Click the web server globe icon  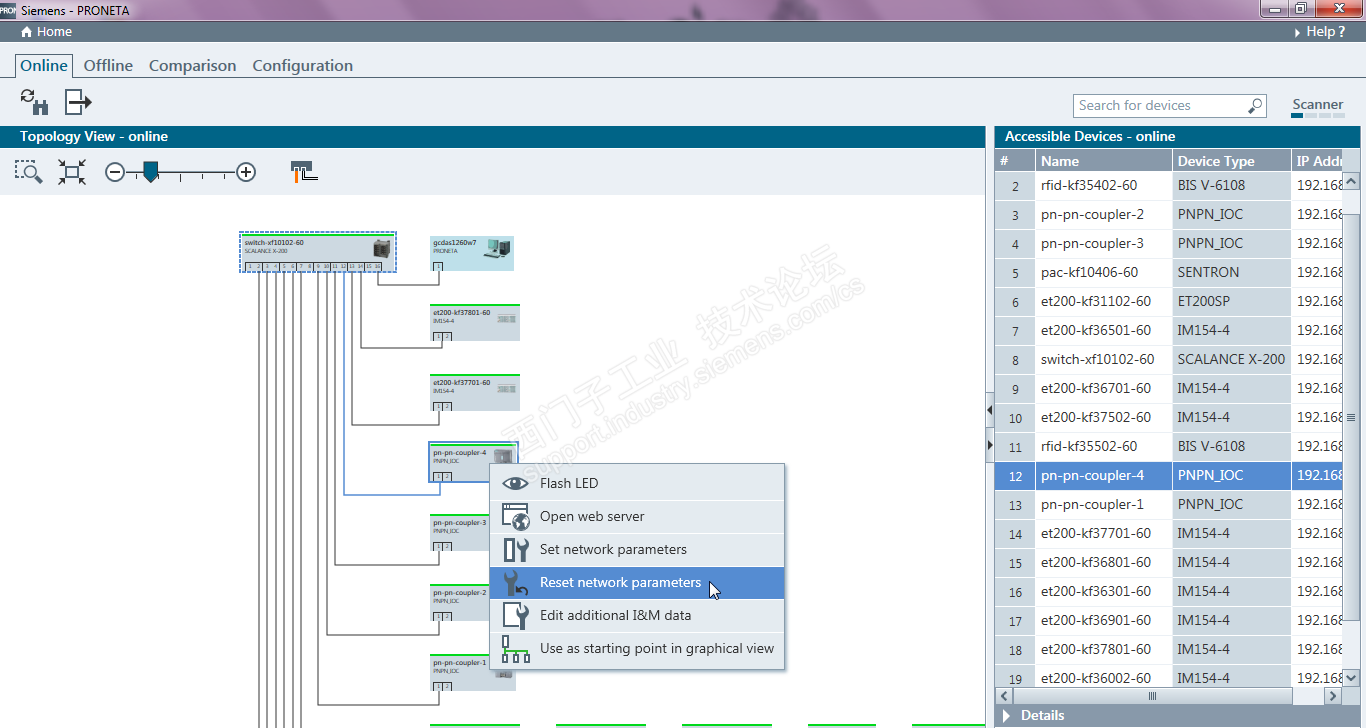(515, 516)
